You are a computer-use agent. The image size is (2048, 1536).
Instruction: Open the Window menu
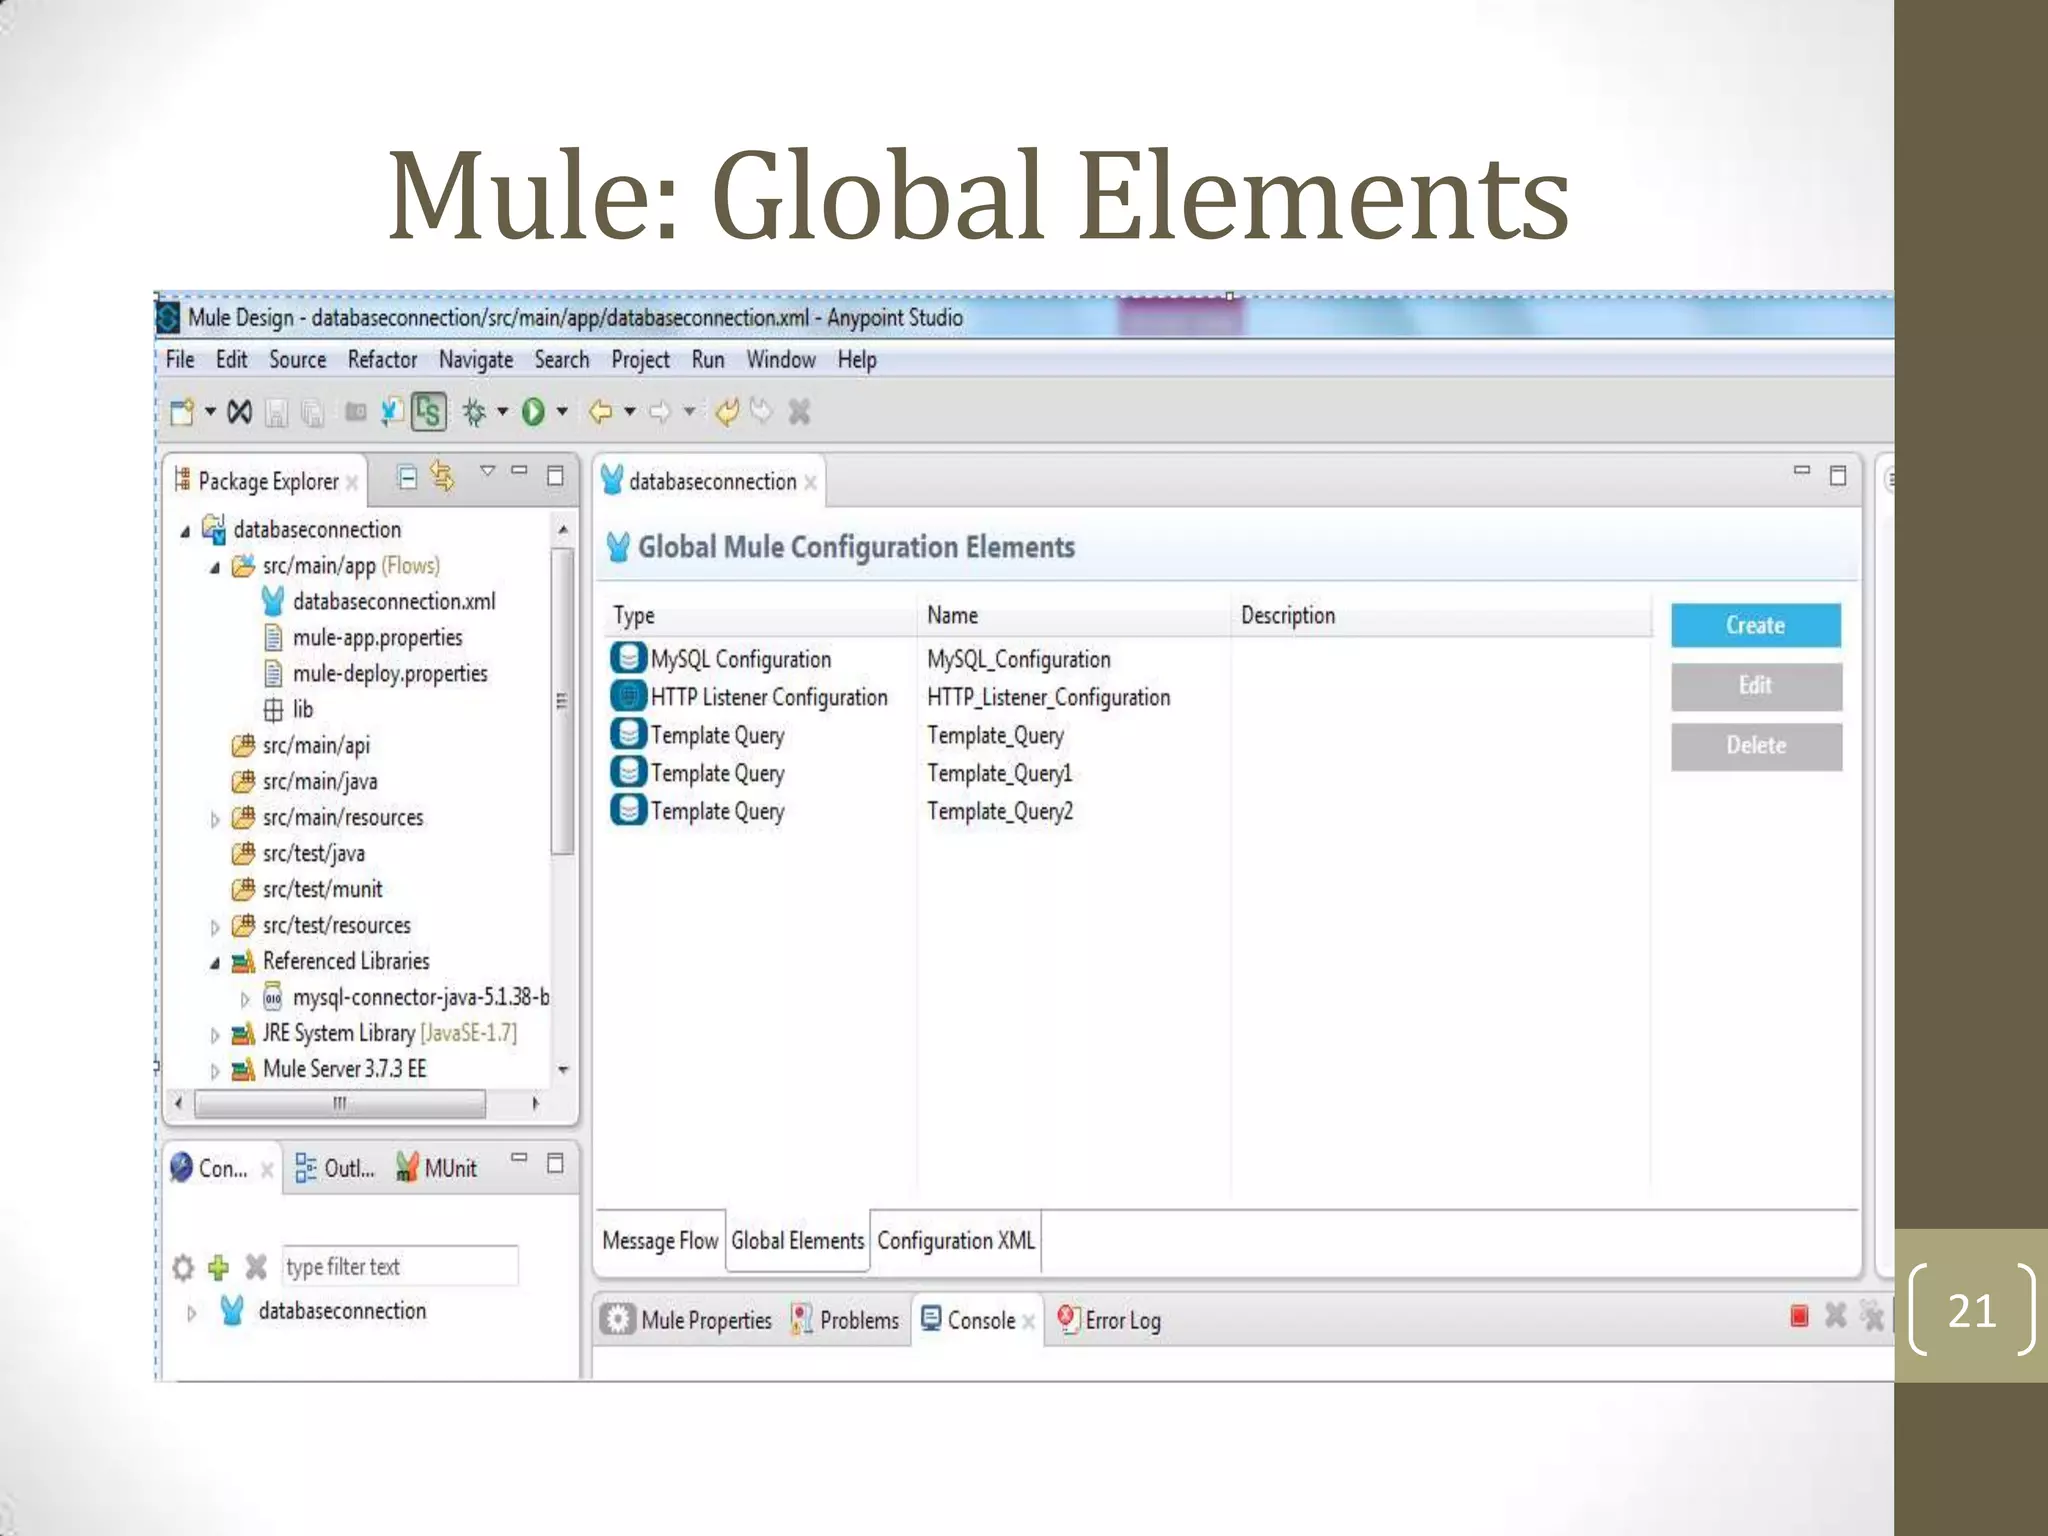(781, 359)
